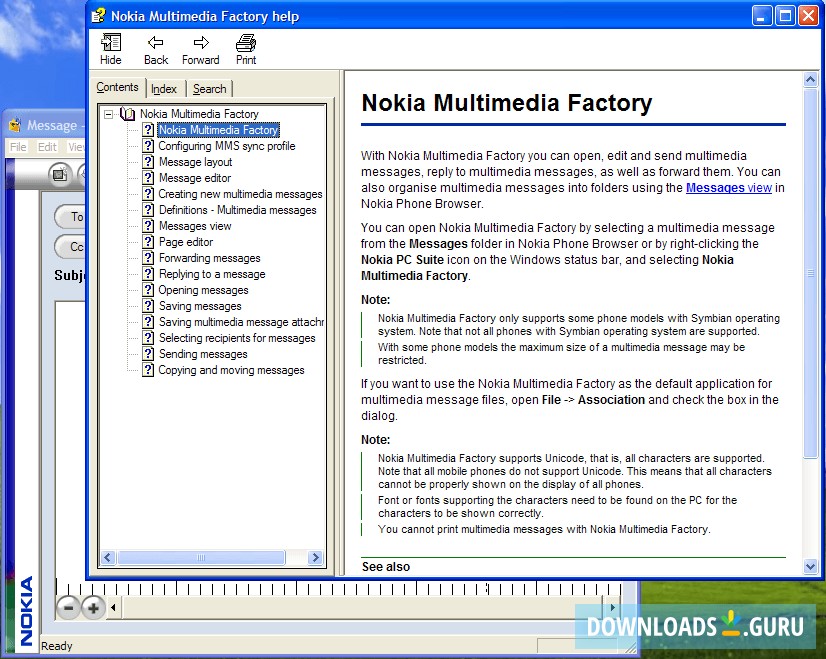Click the book icon for Nokia Multimedia Factory
Viewport: 826px width, 659px height.
(x=127, y=114)
